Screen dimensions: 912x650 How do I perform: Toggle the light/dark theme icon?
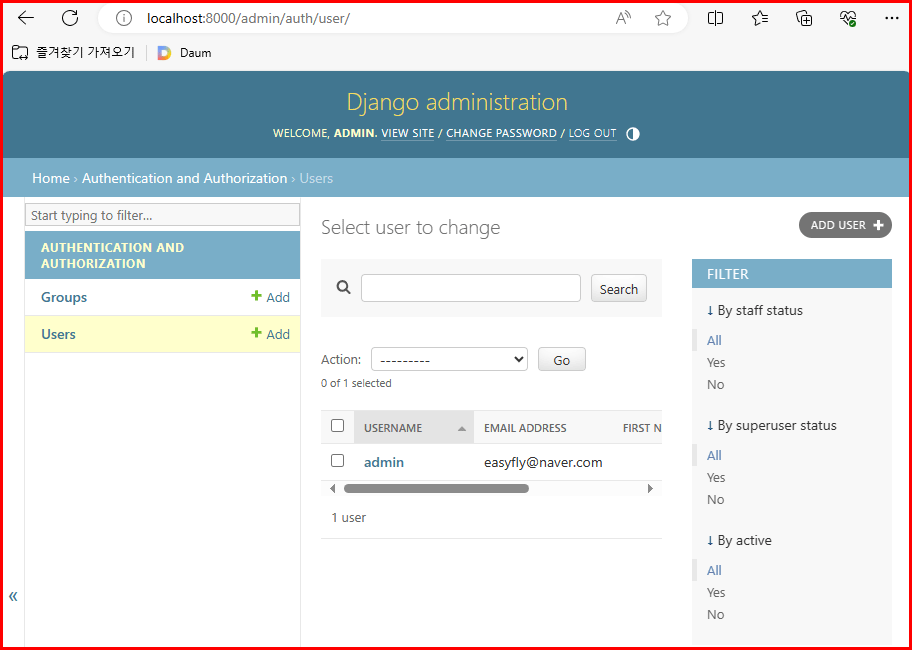tap(633, 134)
